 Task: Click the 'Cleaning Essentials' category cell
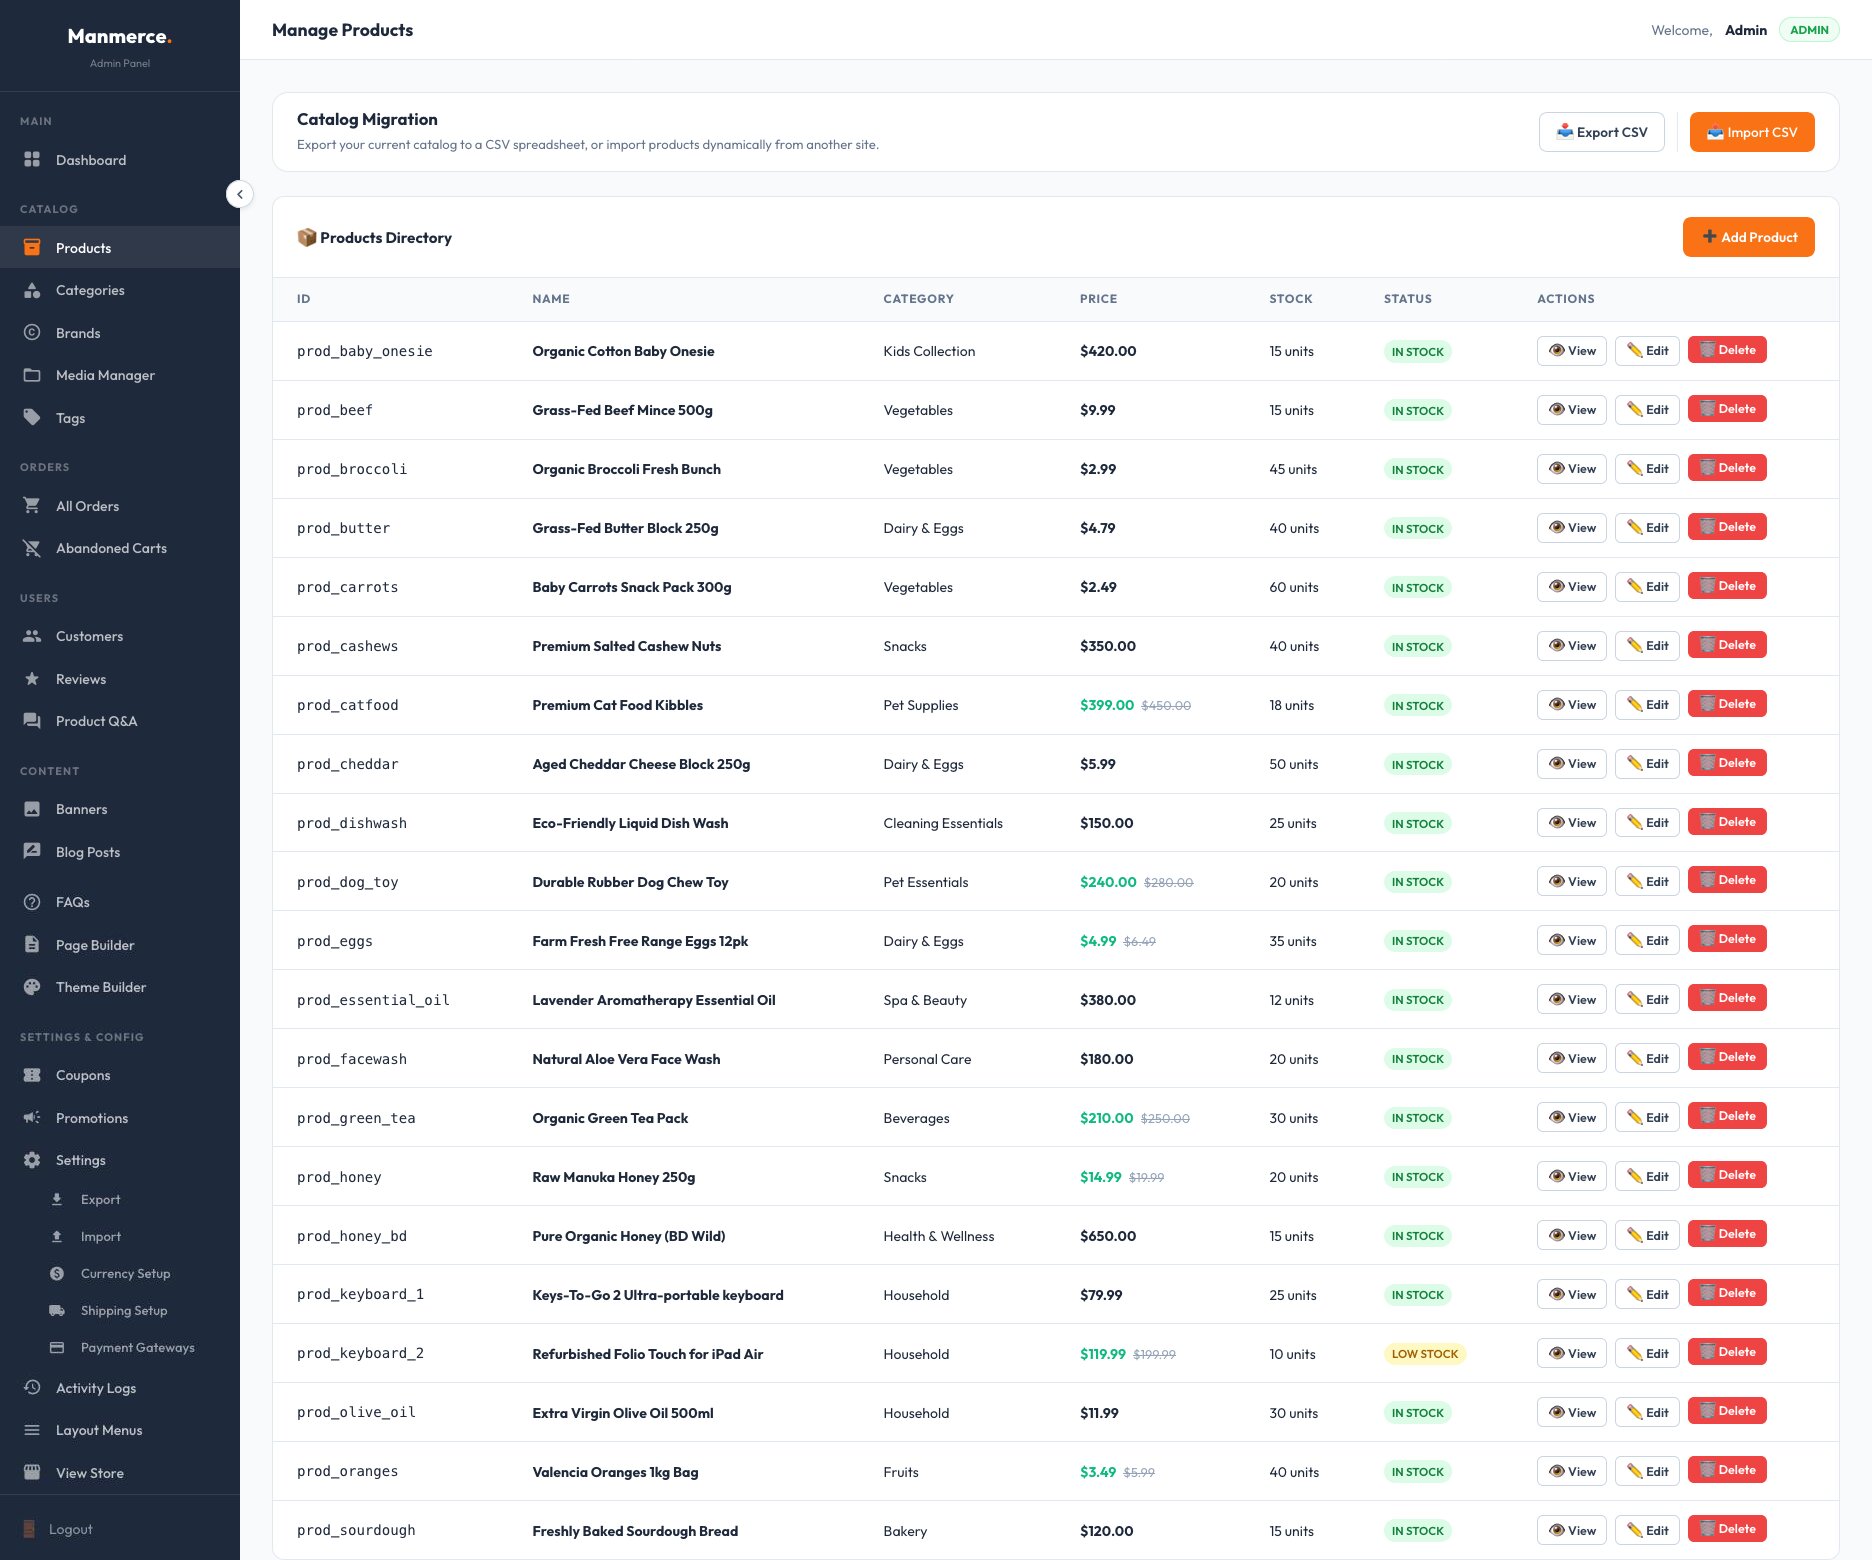(943, 823)
